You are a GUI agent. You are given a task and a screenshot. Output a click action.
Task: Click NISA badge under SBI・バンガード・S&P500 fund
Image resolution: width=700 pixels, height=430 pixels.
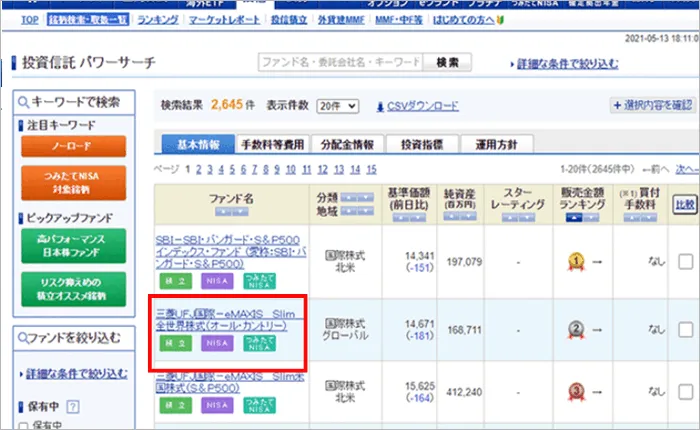click(217, 281)
